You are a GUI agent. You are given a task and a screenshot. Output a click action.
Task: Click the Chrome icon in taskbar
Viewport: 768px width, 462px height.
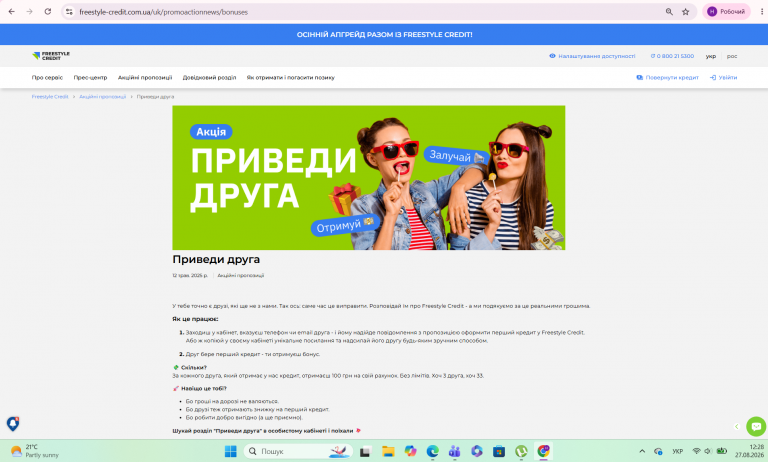coord(543,451)
